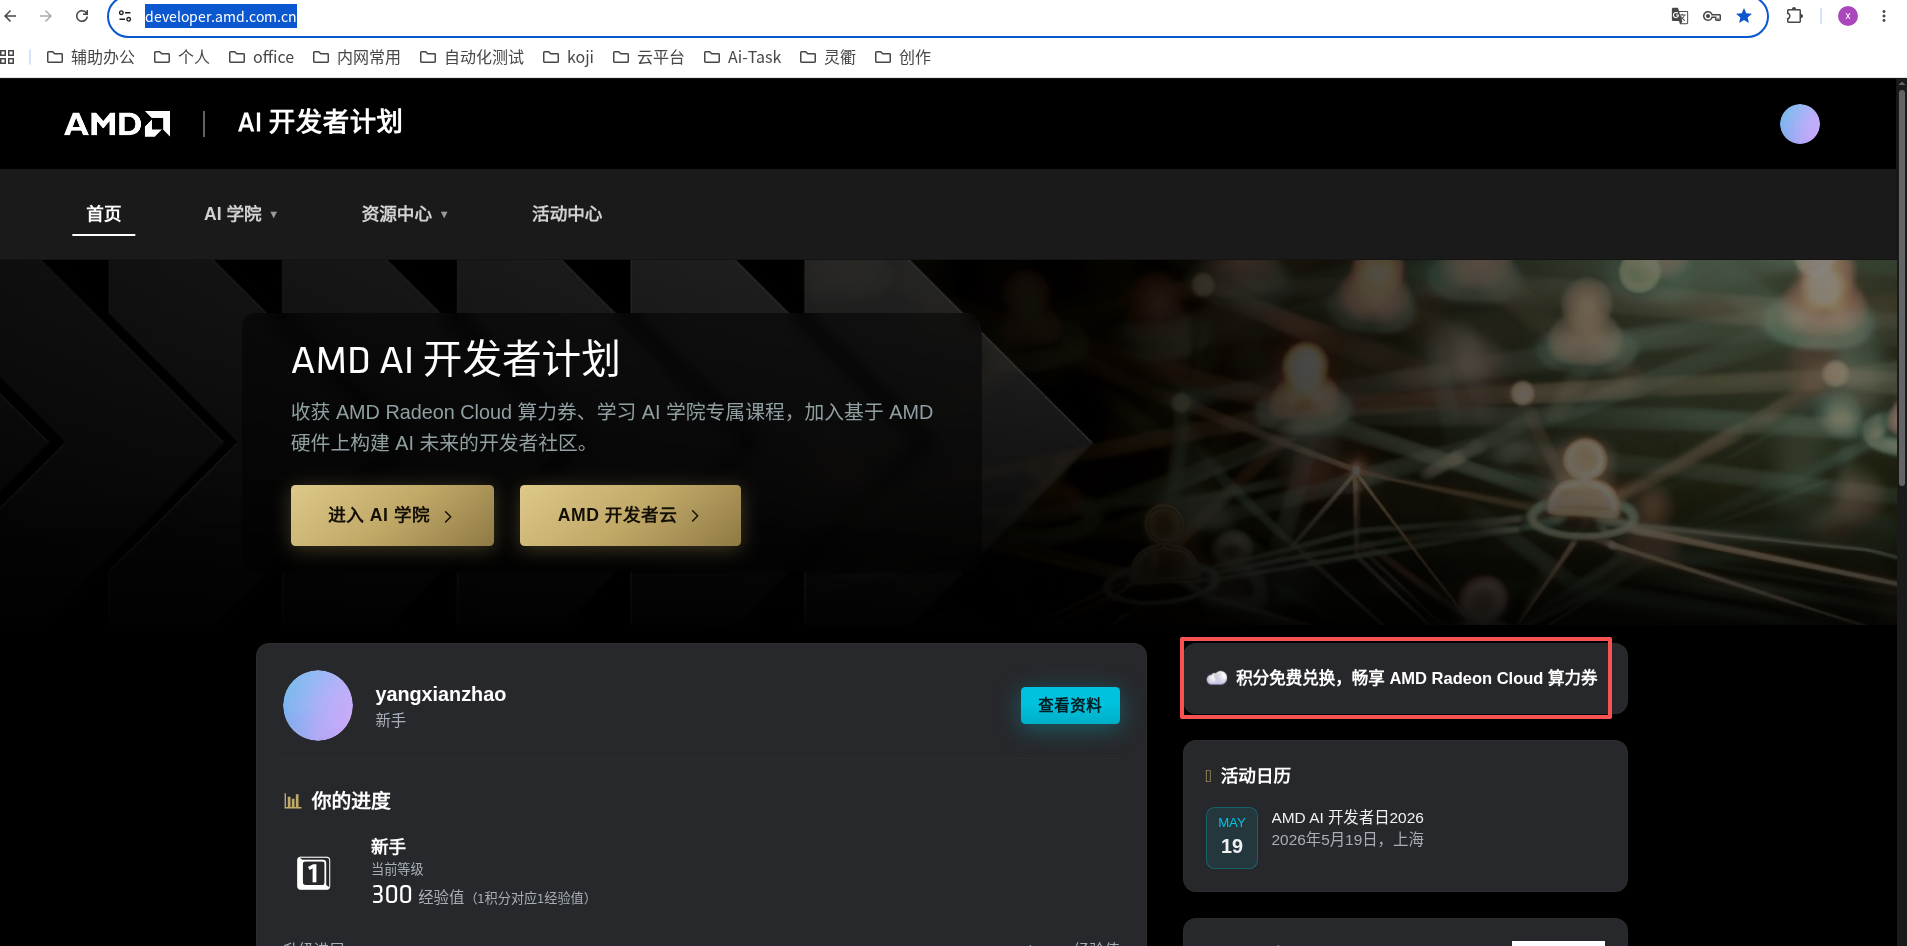
Task: Open the Ai-Task bookmark folder
Action: [743, 57]
